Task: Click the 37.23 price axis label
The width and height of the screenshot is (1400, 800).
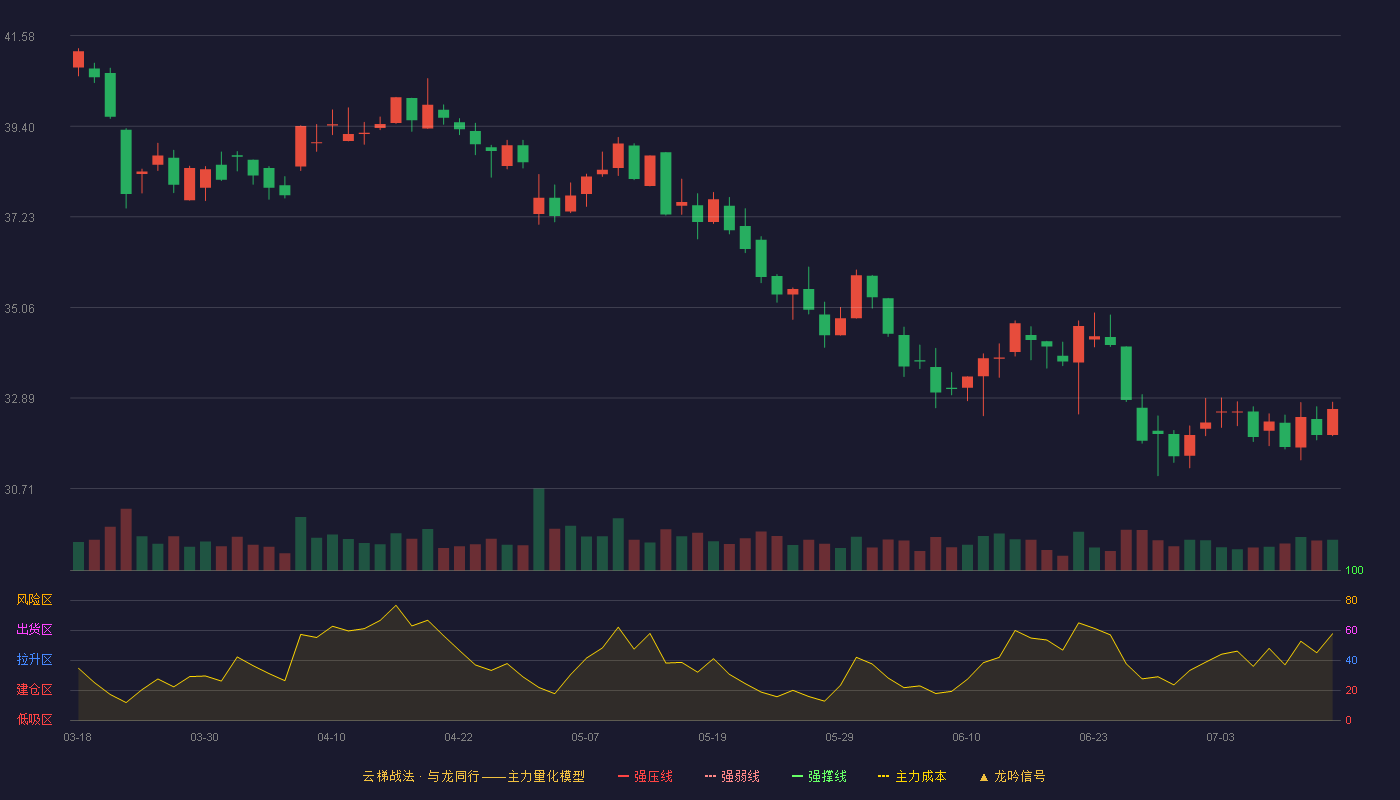Action: (x=19, y=218)
